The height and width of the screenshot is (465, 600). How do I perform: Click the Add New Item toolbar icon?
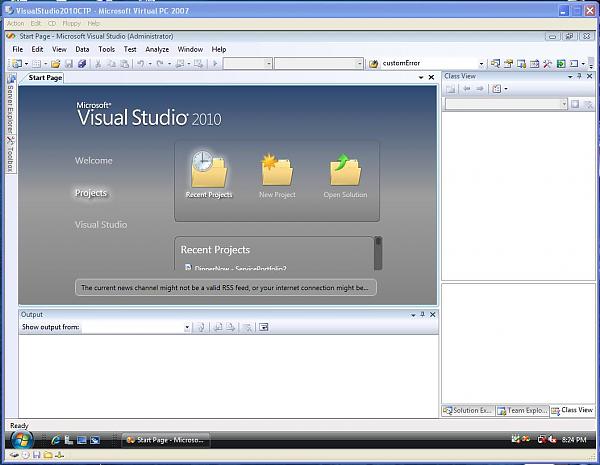coord(36,64)
